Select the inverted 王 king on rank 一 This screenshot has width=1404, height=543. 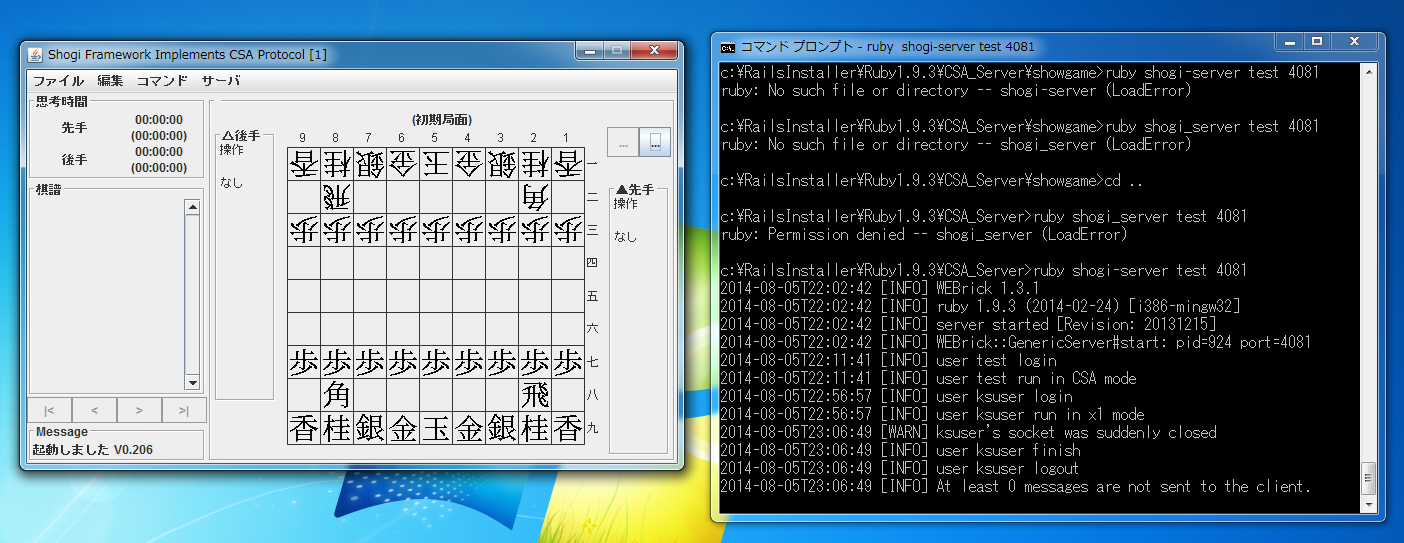click(x=436, y=163)
